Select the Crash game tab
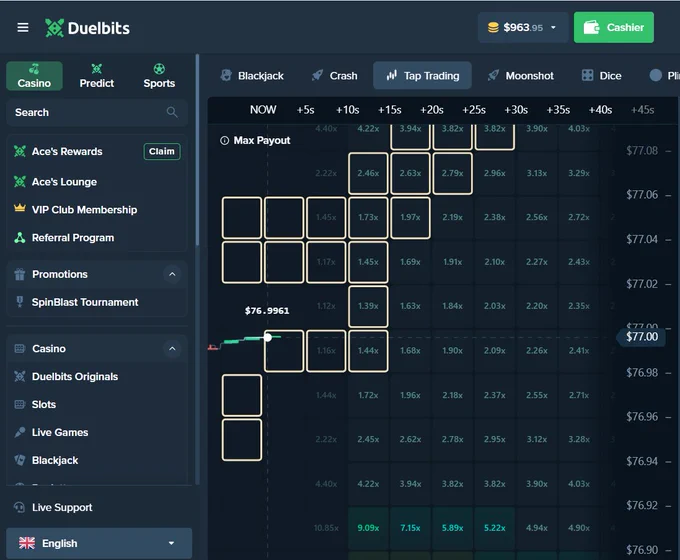Screen dimensions: 680x560 click(x=335, y=76)
